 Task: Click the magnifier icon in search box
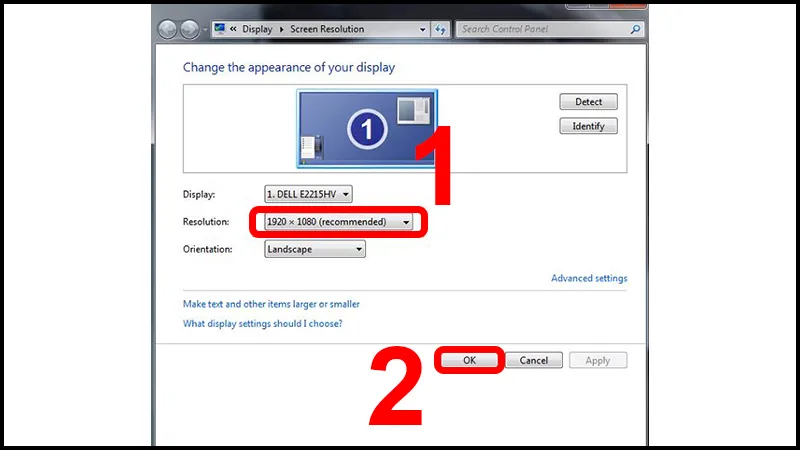(x=635, y=30)
